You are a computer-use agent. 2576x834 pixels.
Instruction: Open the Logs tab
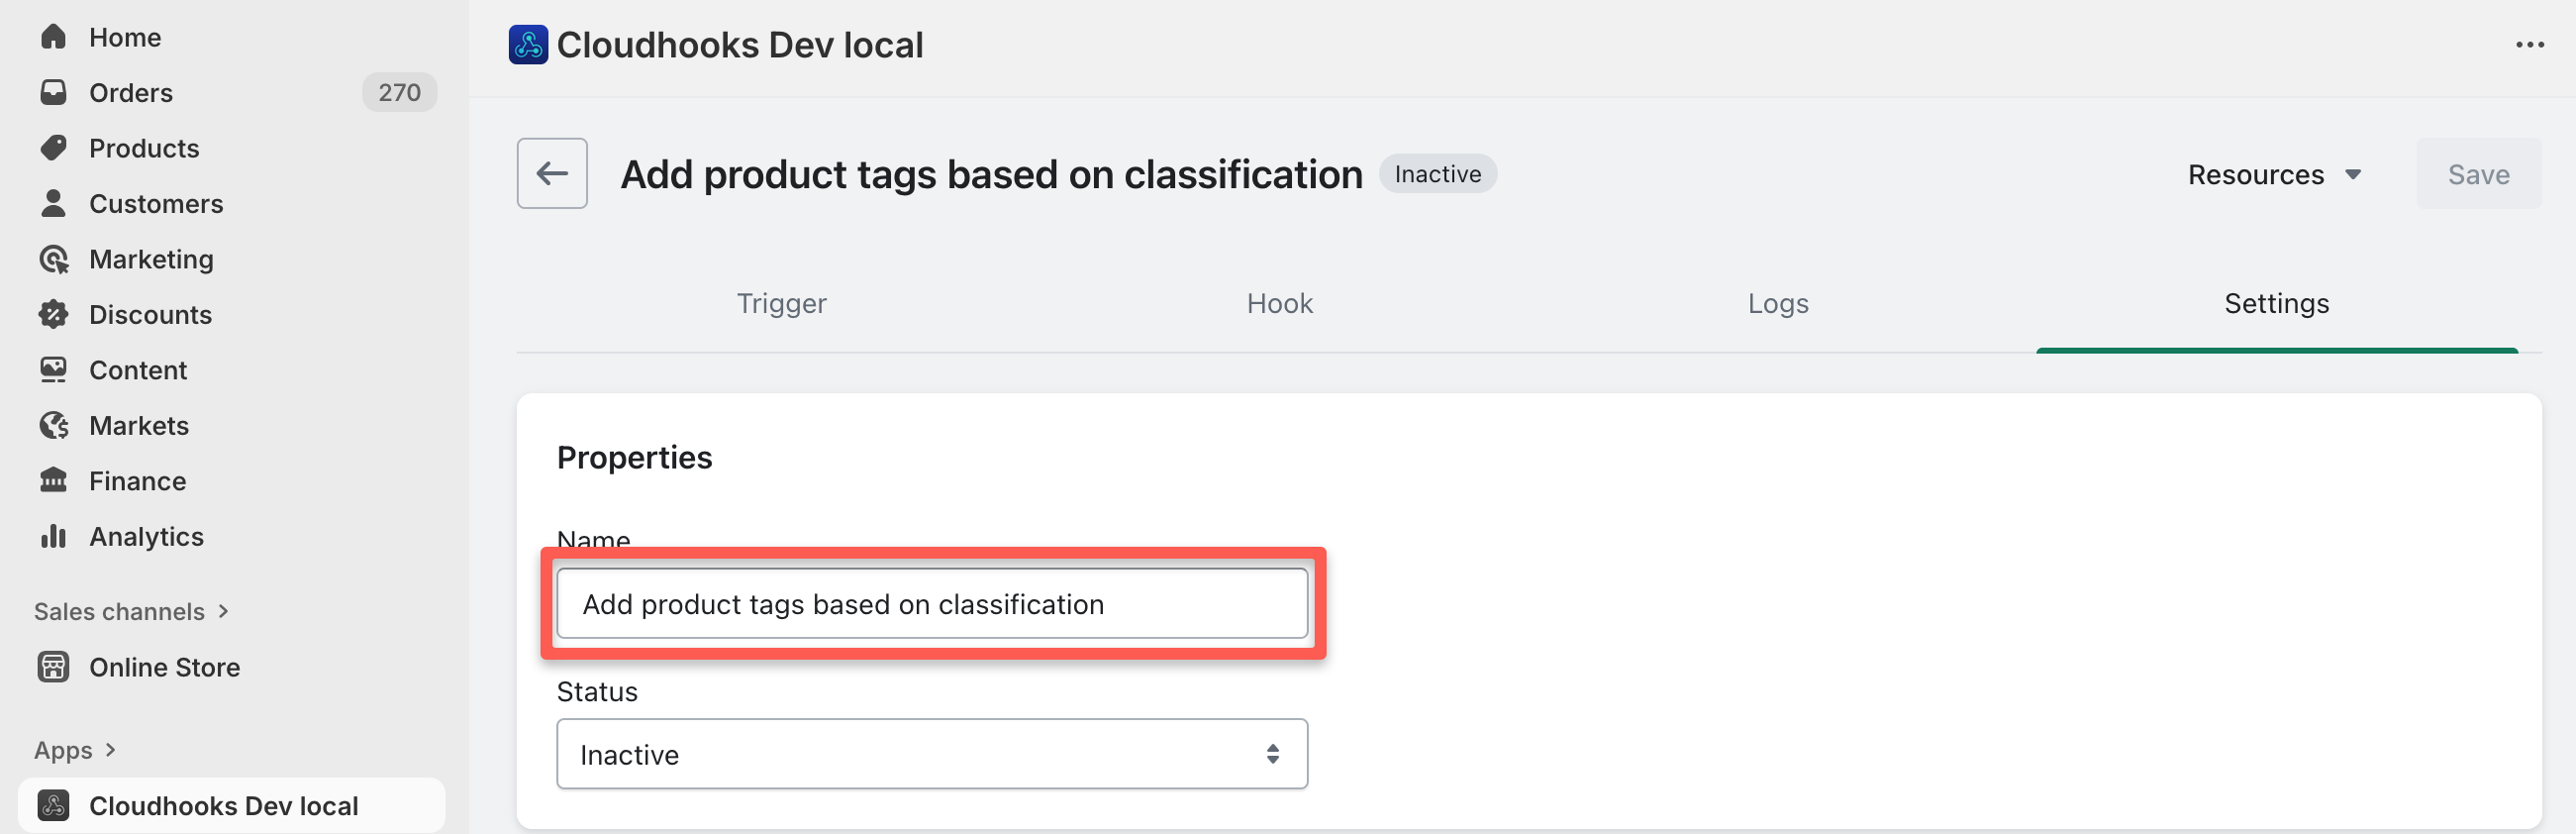[1777, 304]
